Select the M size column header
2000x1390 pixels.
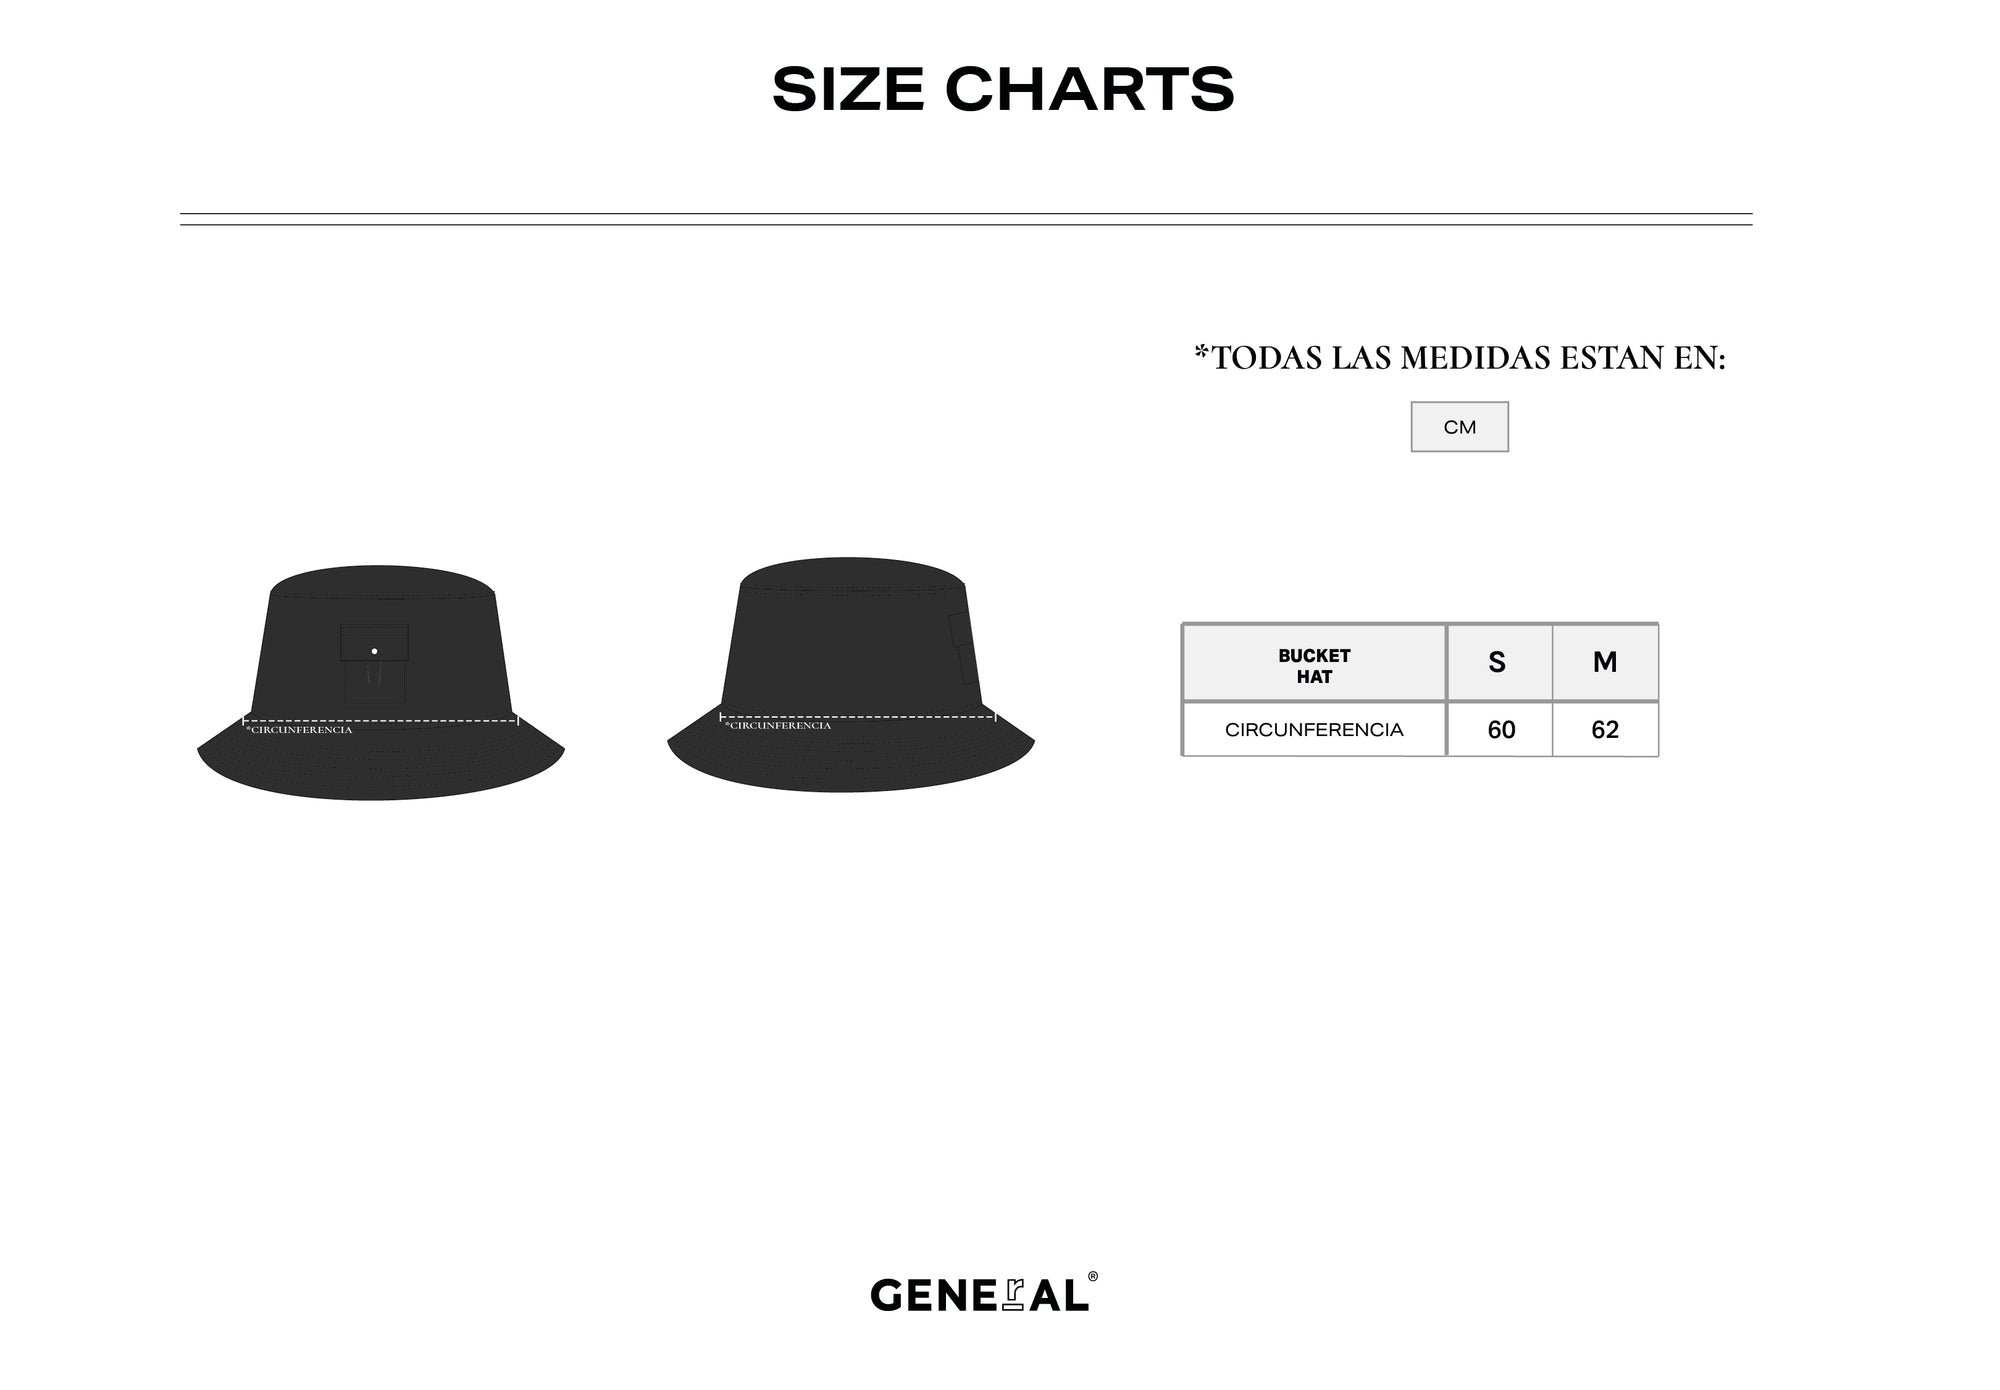coord(1605,663)
